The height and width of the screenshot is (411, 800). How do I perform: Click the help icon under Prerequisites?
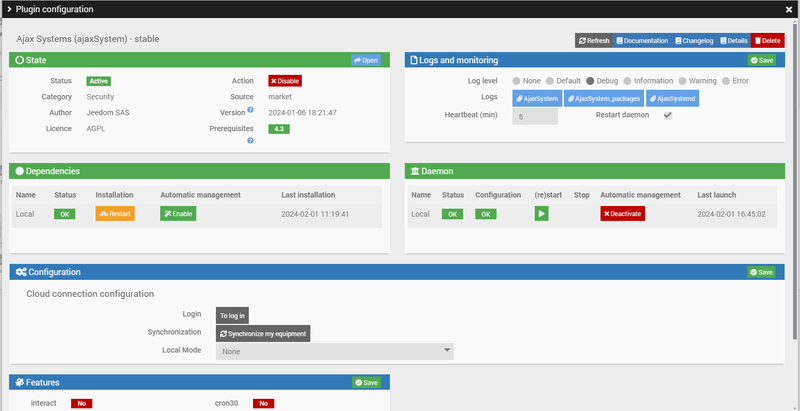pyautogui.click(x=251, y=140)
